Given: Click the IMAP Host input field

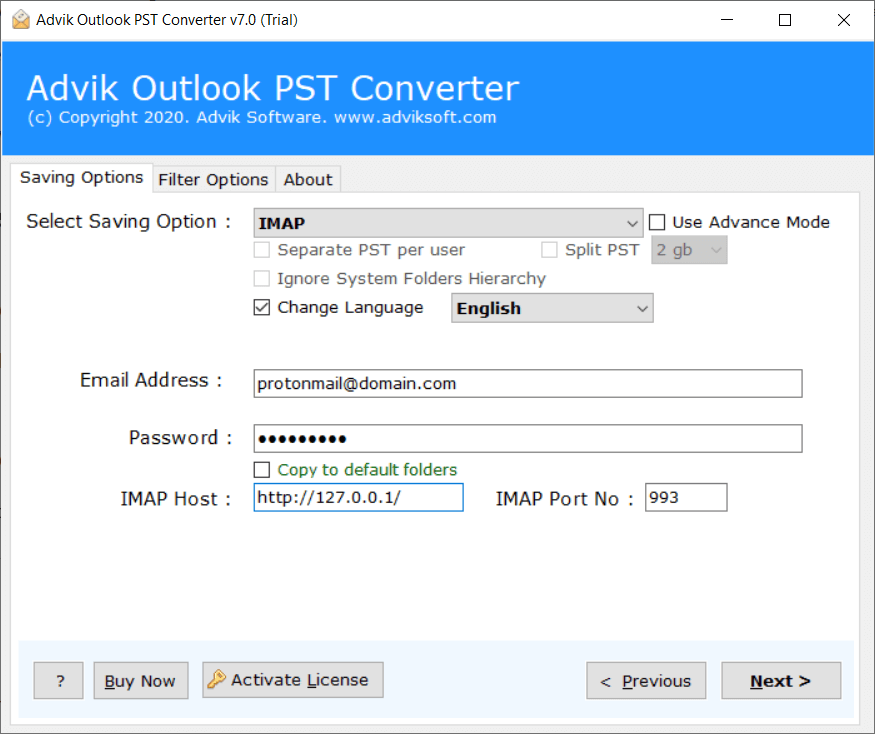Looking at the screenshot, I should (x=358, y=497).
